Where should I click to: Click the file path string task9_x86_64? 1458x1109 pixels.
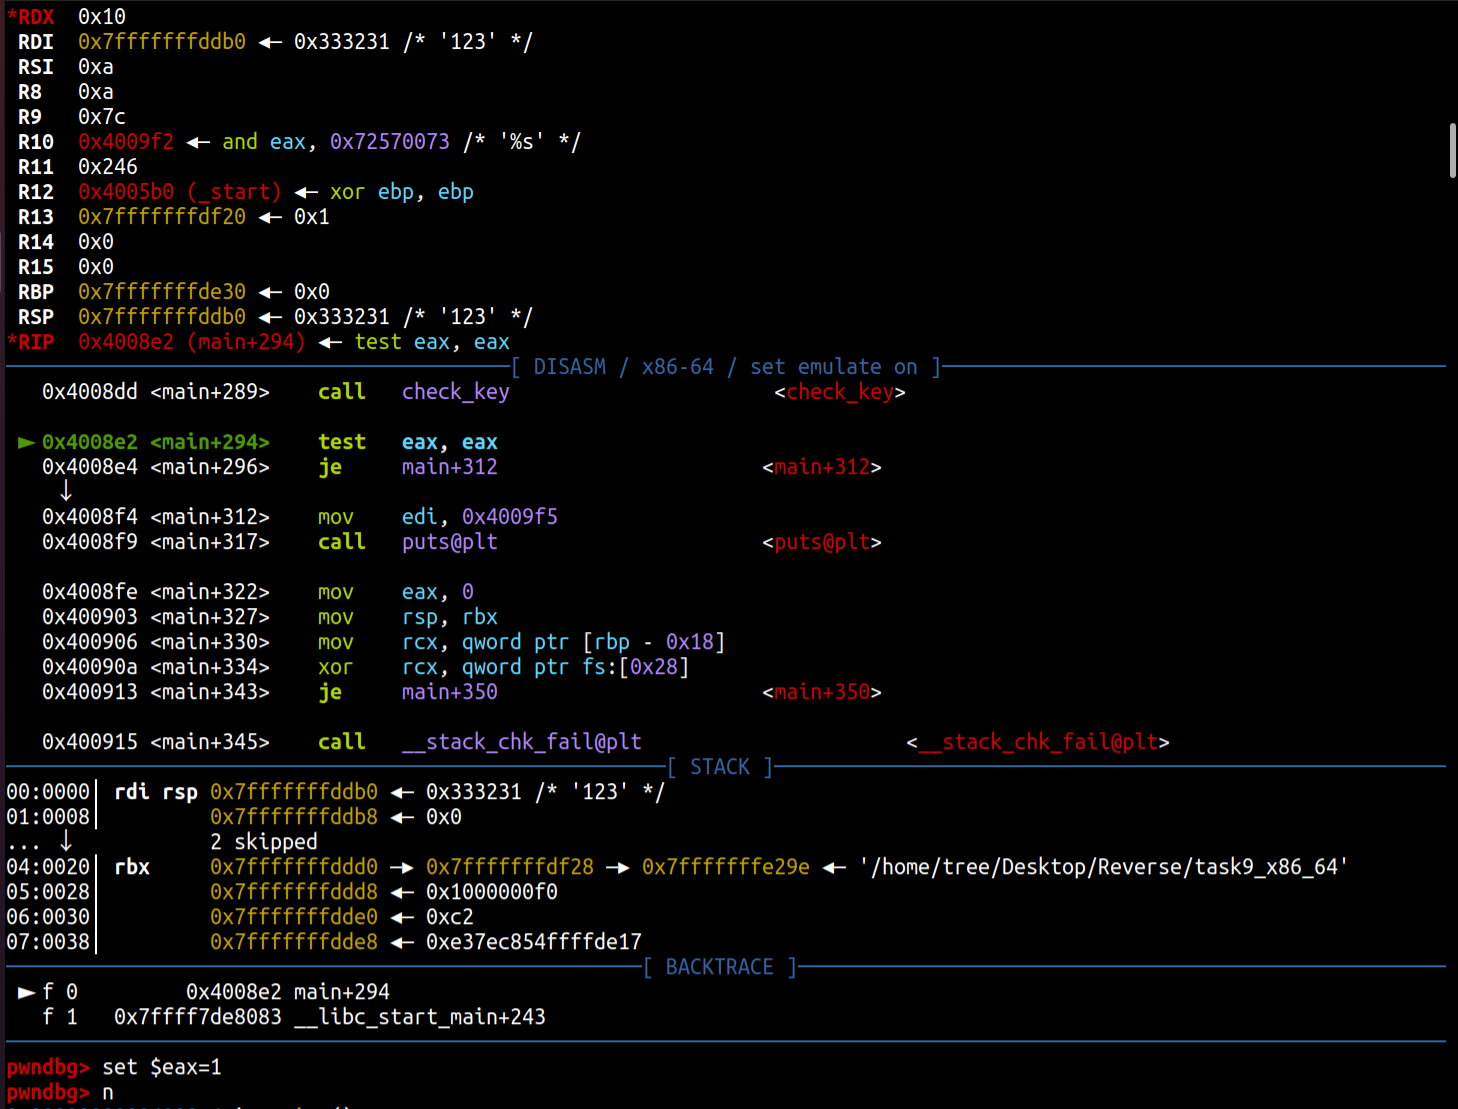tap(1103, 867)
